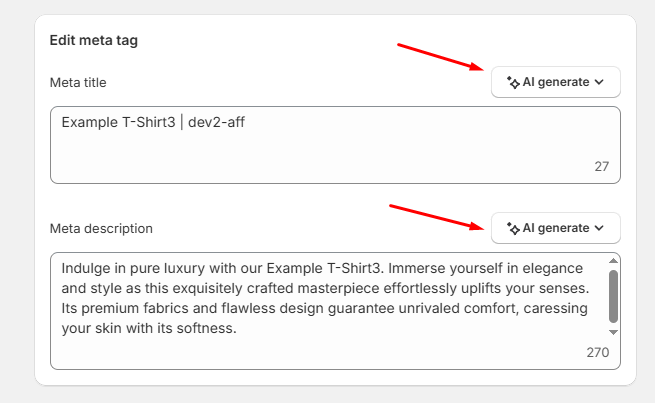655x403 pixels.
Task: Click the sparkle icon beside Meta description
Action: point(513,228)
